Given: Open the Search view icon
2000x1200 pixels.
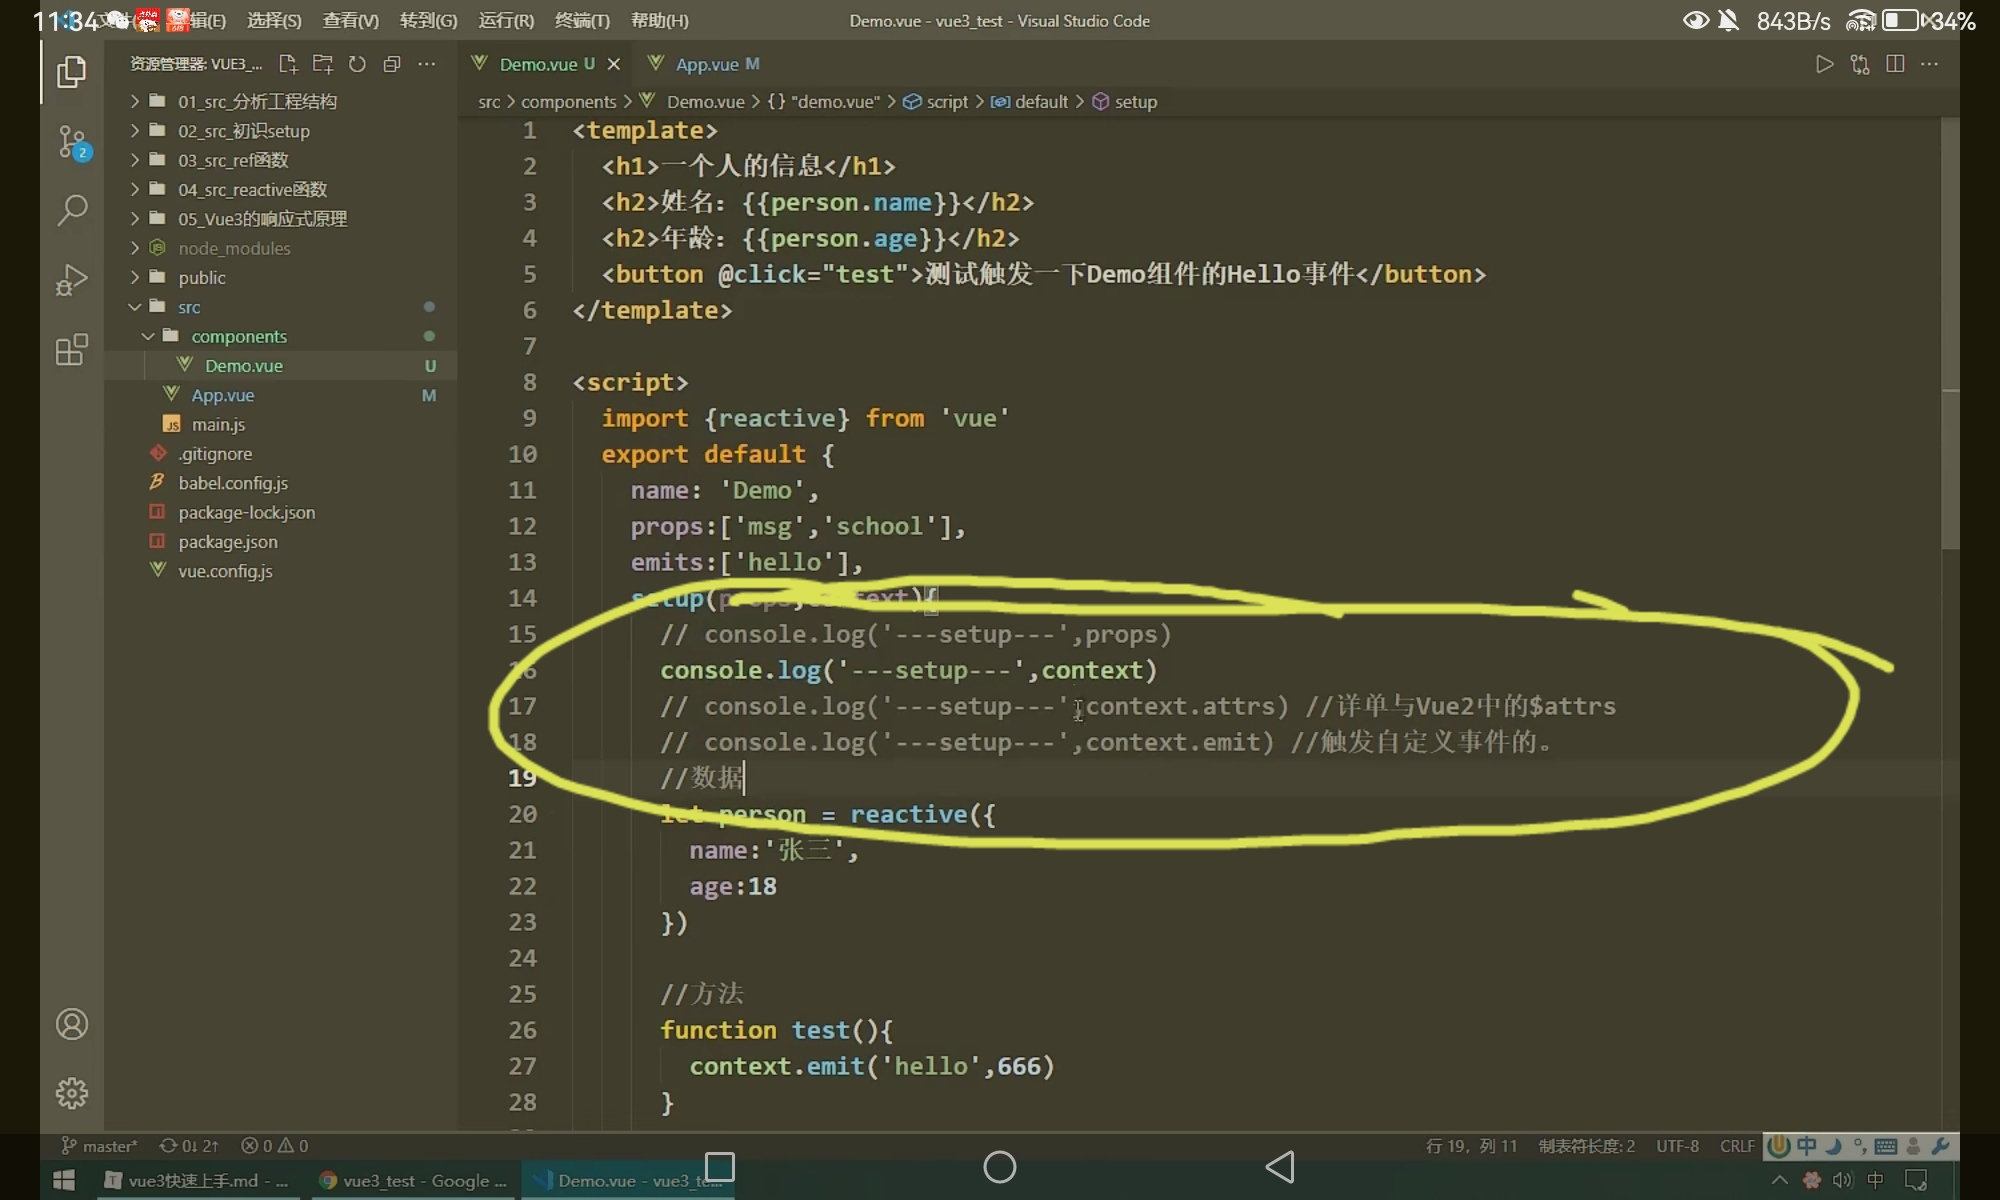Looking at the screenshot, I should 72,210.
